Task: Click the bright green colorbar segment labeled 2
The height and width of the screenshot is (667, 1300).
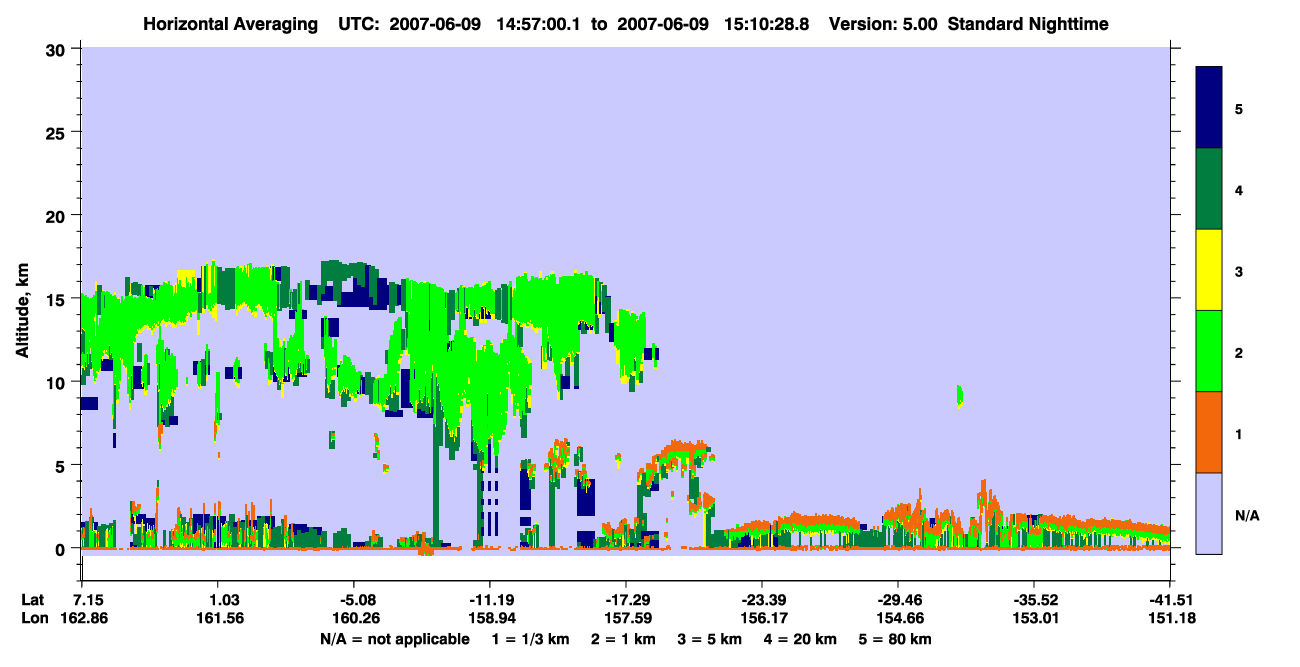Action: [1209, 351]
